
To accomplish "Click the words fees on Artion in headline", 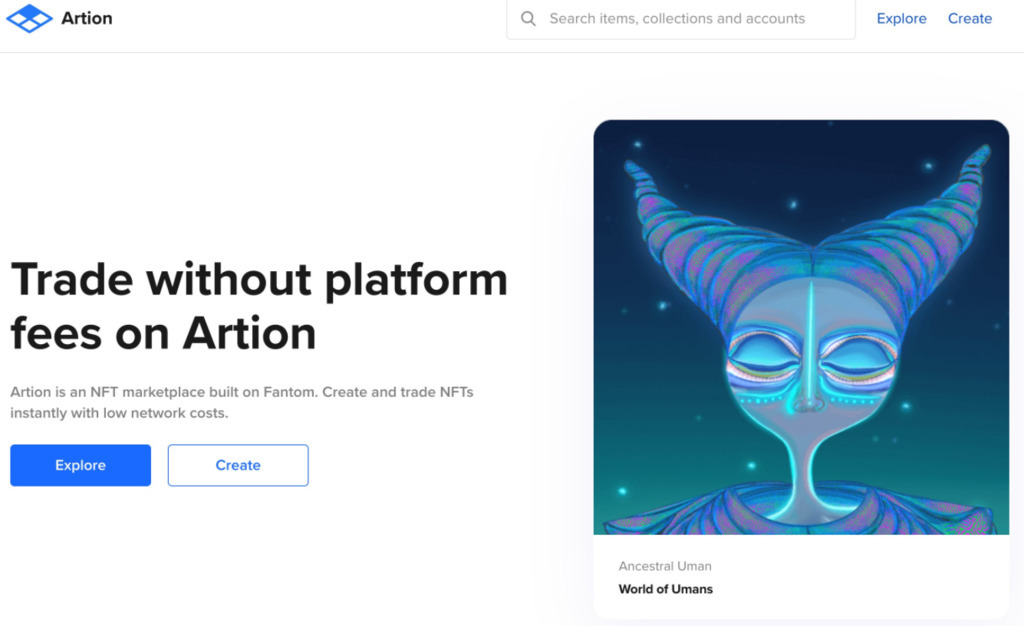I will (x=163, y=334).
